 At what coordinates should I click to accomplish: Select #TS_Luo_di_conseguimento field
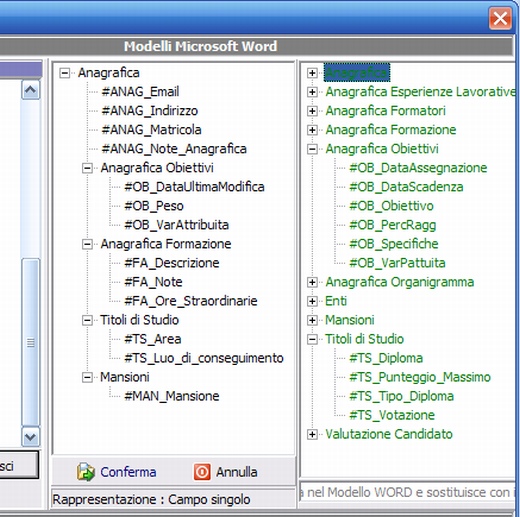[x=204, y=358]
